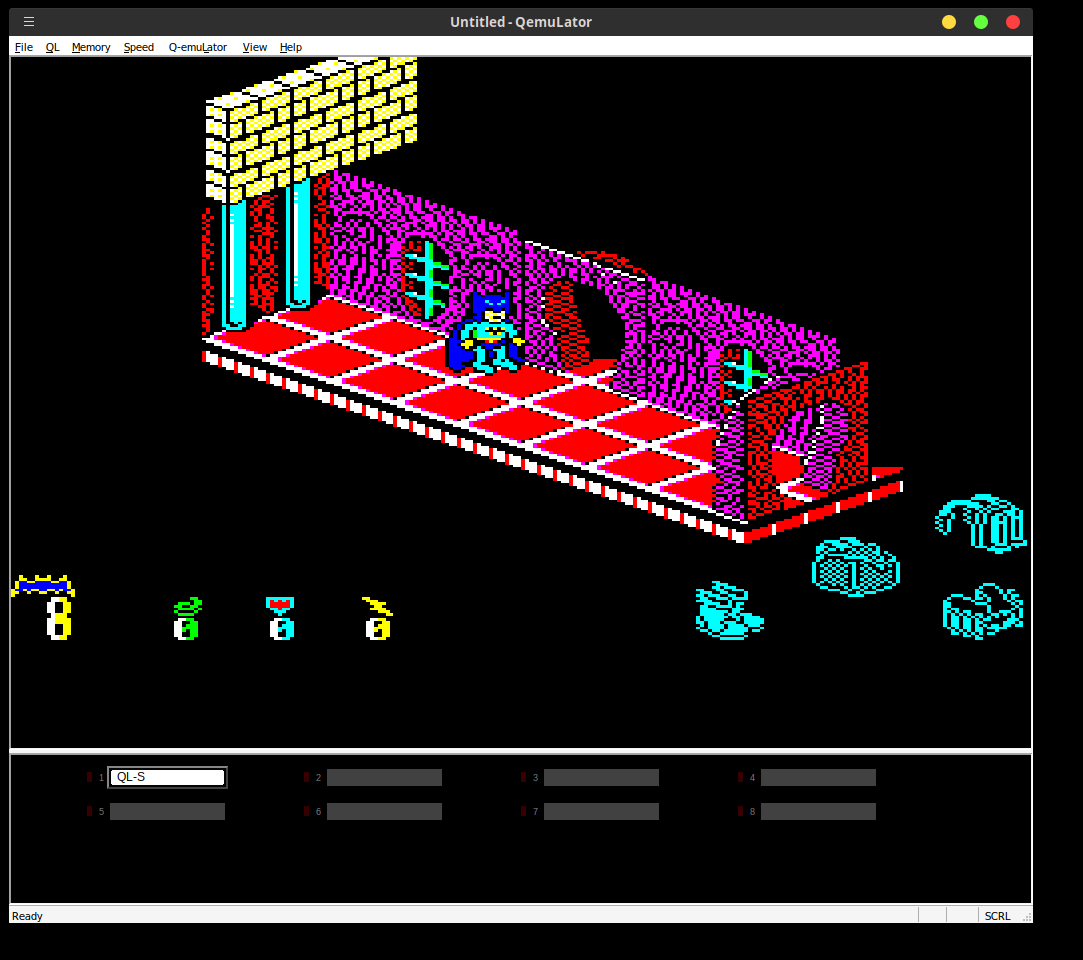Click drive 1 activity LED indicator
This screenshot has width=1083, height=960.
tap(90, 777)
